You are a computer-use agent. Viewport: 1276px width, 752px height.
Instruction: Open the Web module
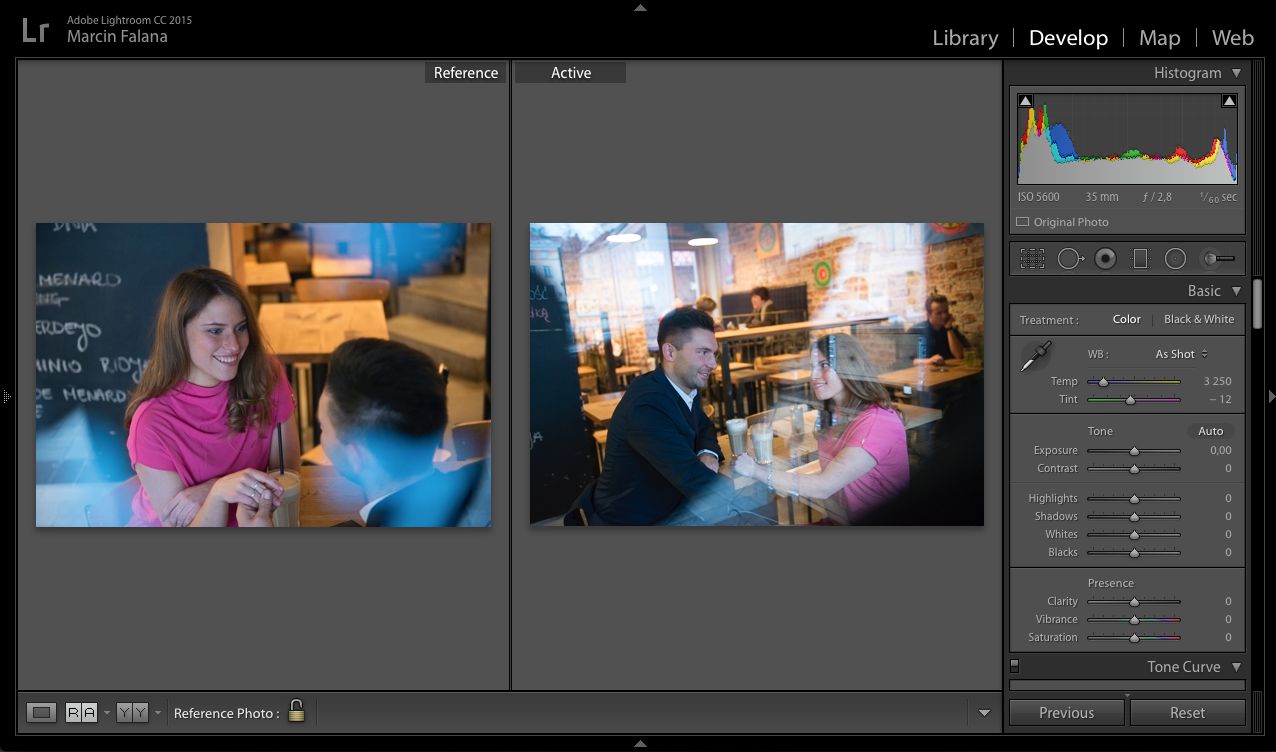1232,38
